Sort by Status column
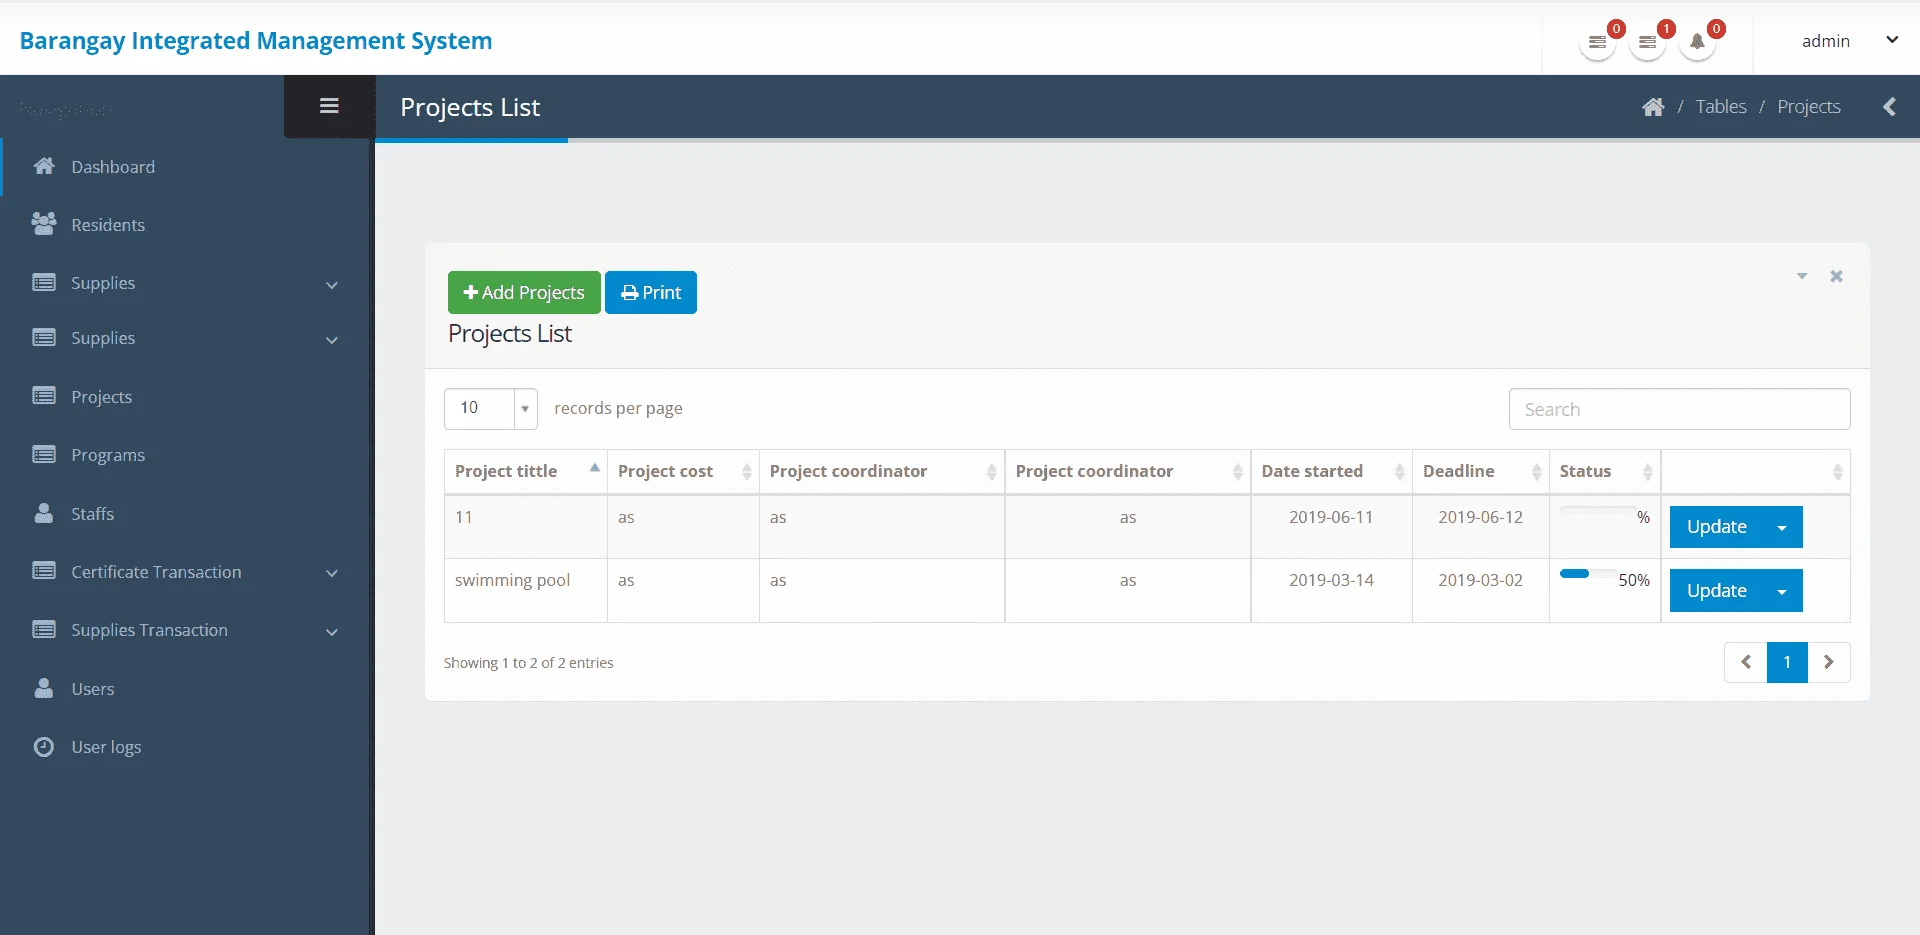Viewport: 1920px width, 935px height. click(1605, 471)
